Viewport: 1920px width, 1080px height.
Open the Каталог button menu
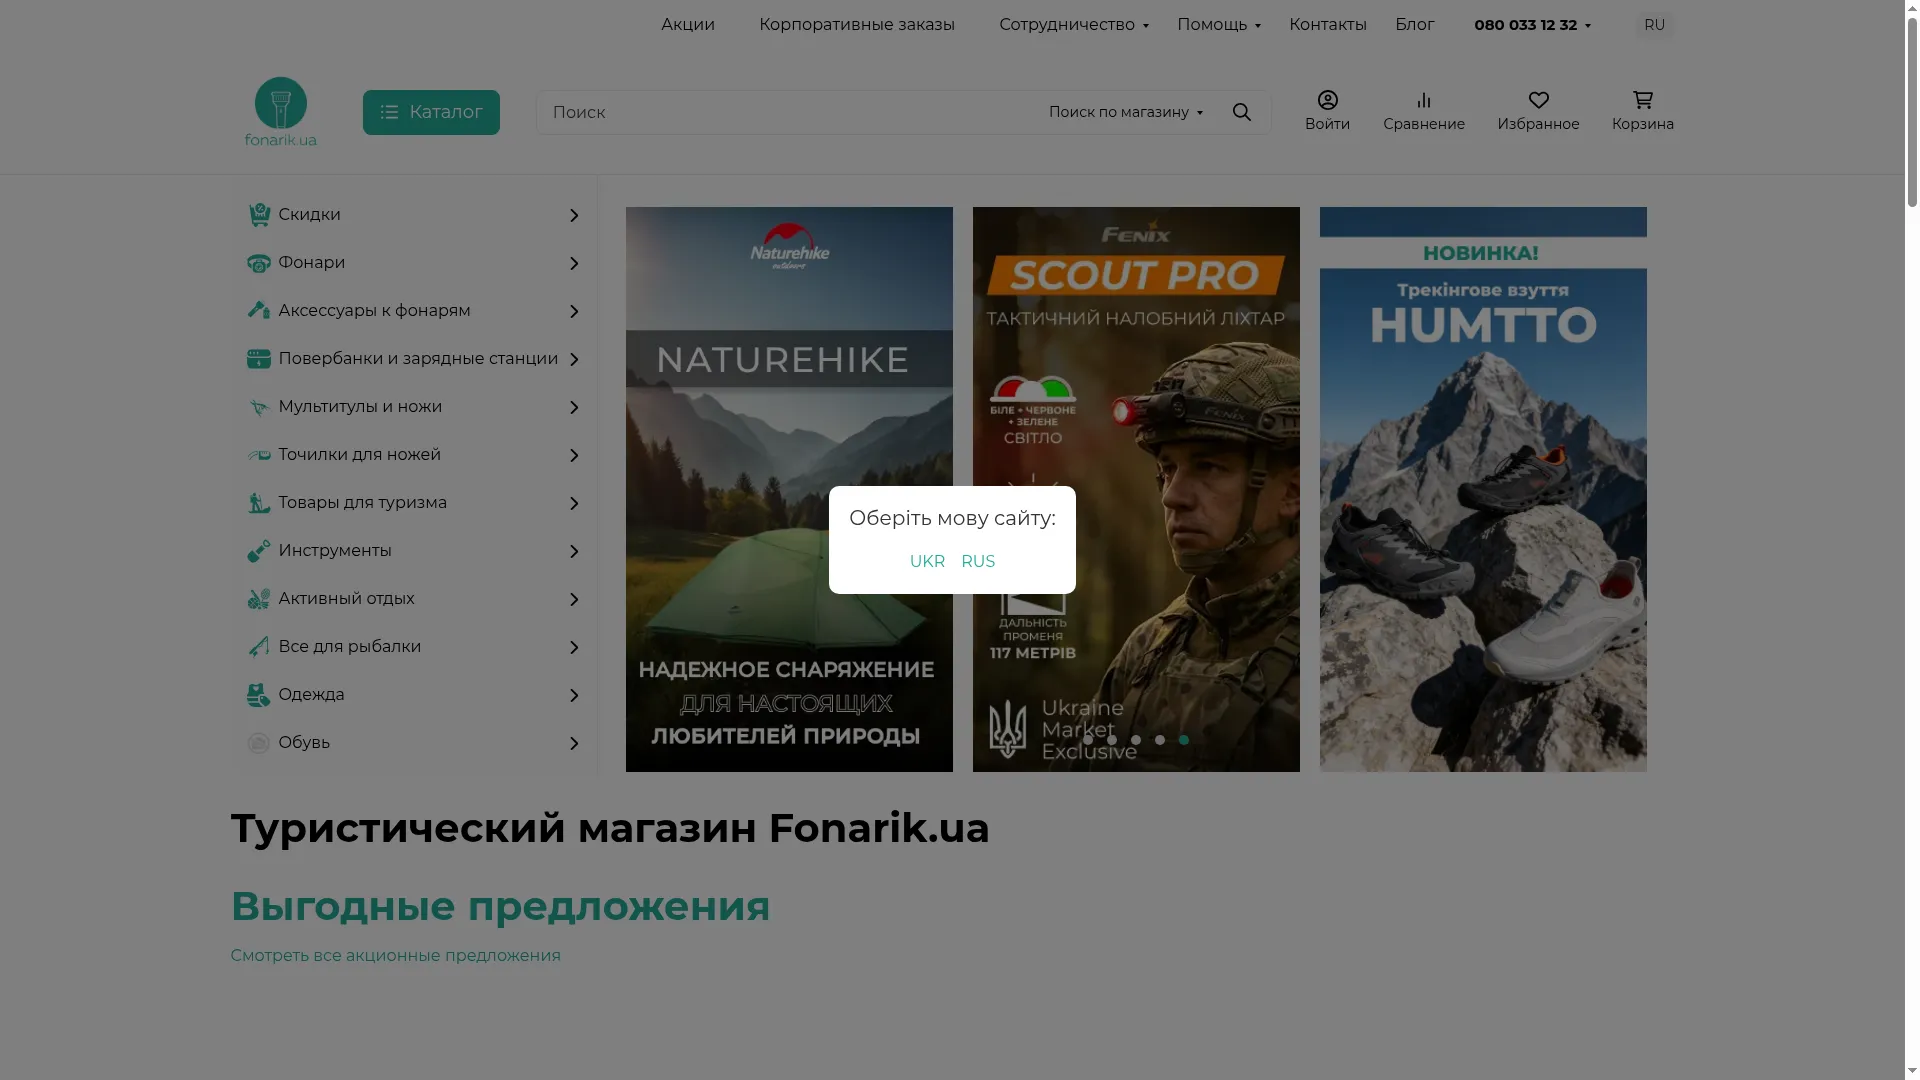coord(431,112)
